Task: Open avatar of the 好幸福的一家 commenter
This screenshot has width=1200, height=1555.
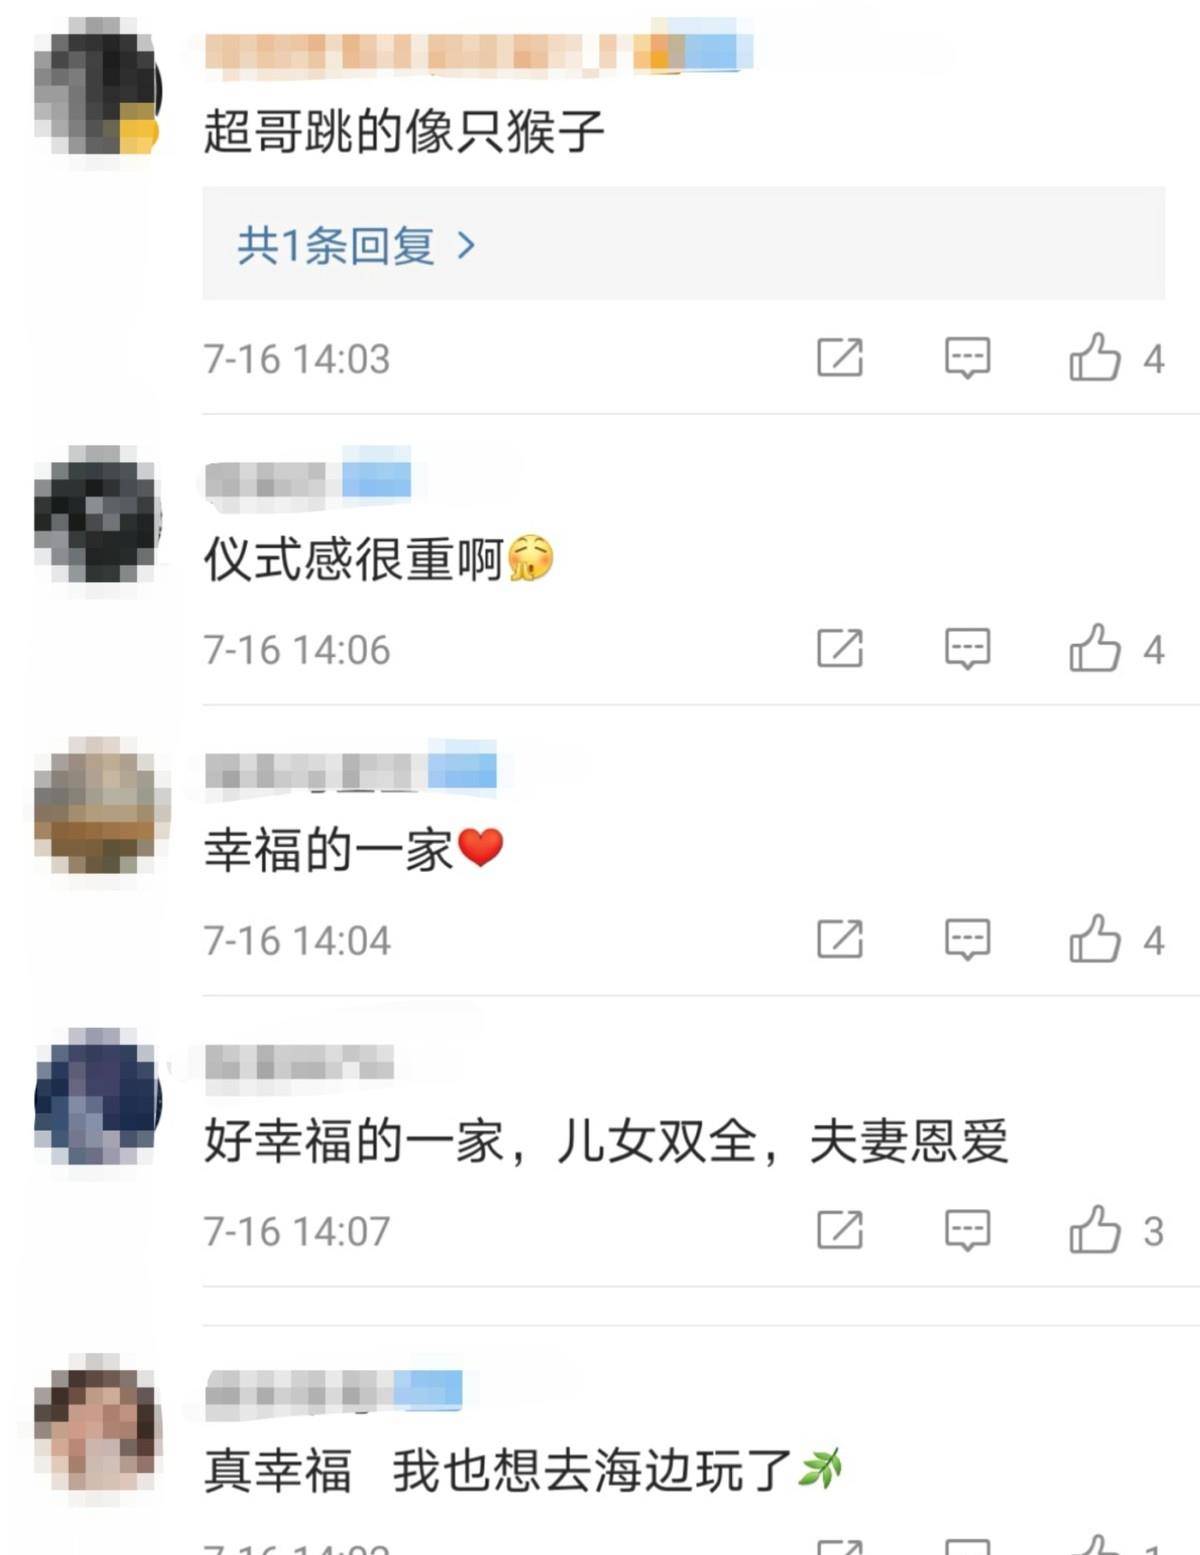Action: [x=97, y=1097]
